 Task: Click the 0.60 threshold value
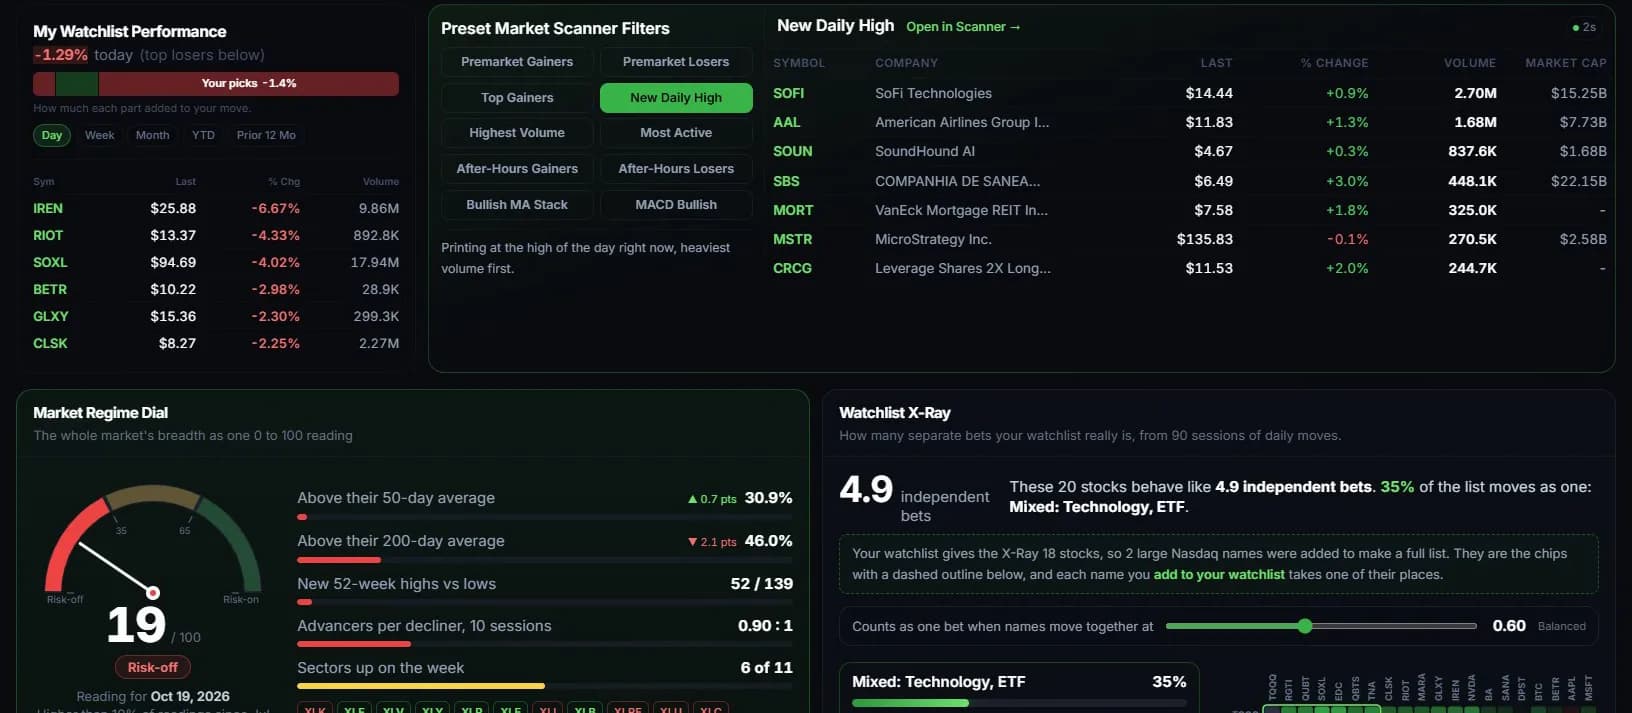pyautogui.click(x=1509, y=626)
